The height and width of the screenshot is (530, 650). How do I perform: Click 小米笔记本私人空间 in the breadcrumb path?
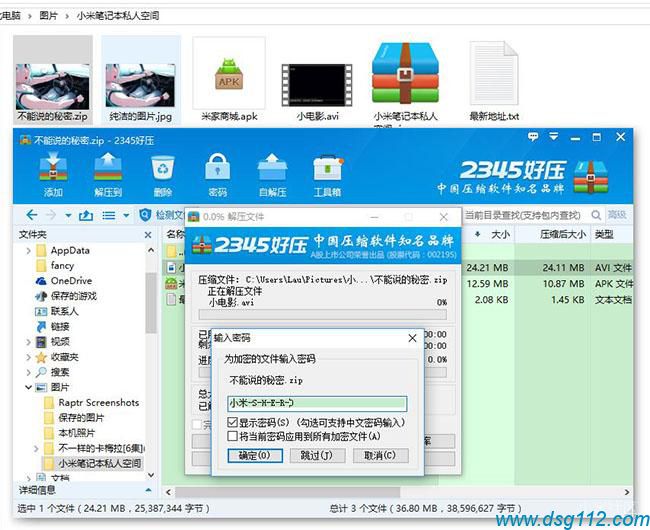pyautogui.click(x=118, y=16)
